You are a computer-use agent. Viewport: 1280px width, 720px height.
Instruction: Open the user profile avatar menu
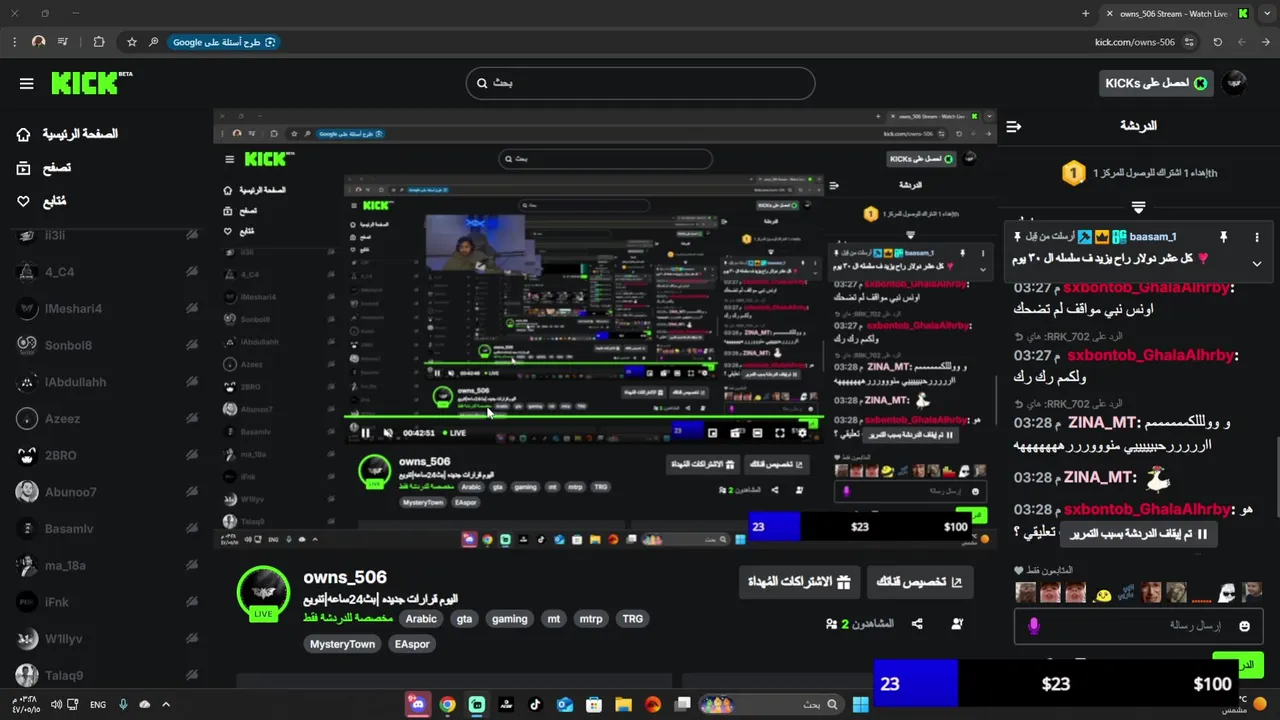click(1235, 83)
